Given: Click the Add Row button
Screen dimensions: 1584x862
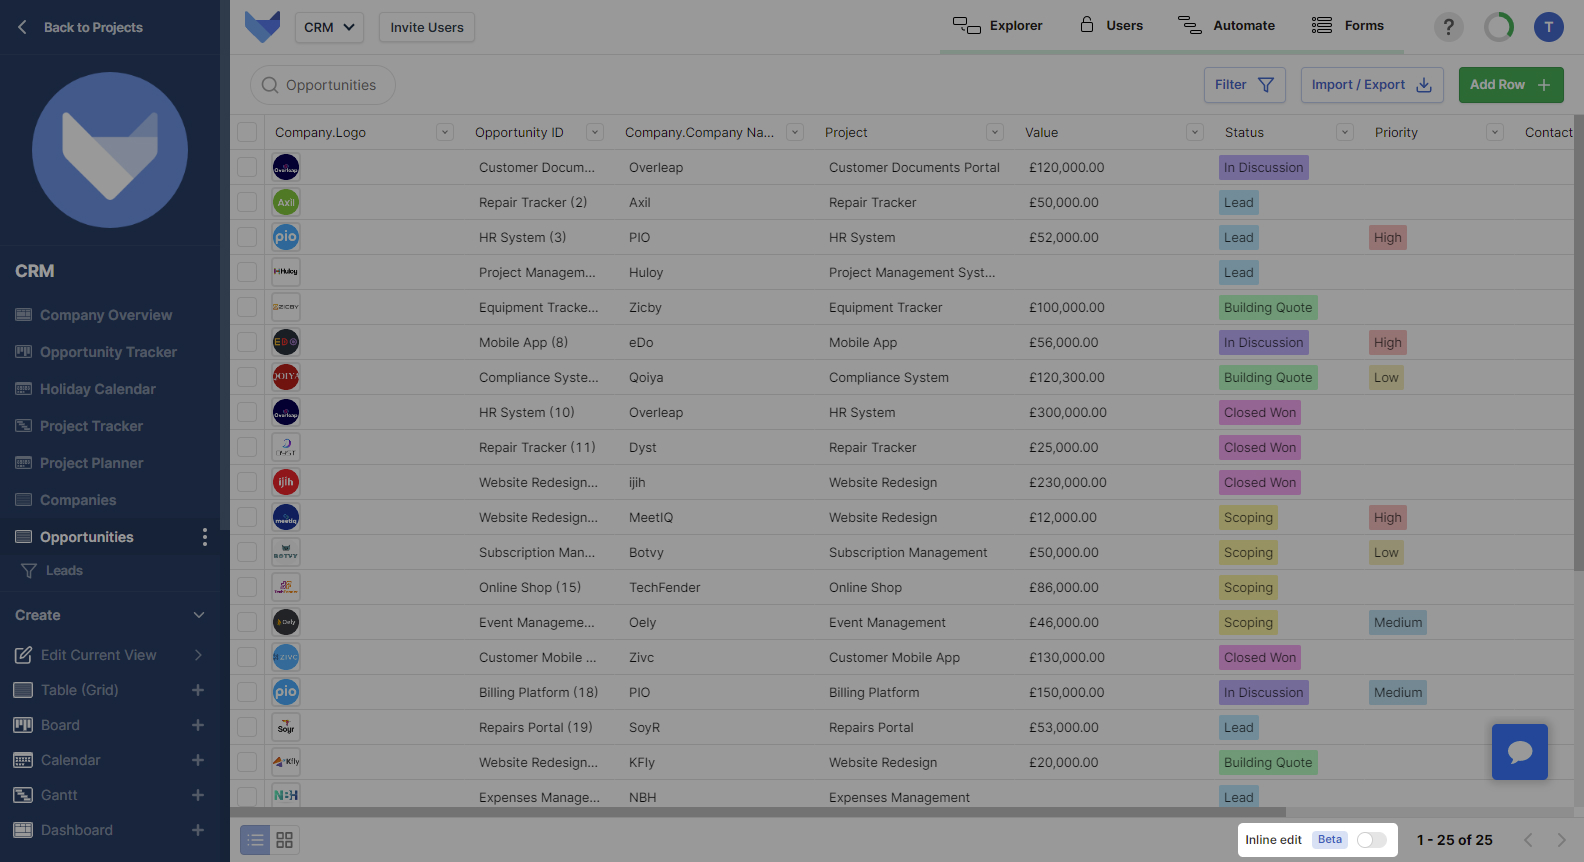Looking at the screenshot, I should pyautogui.click(x=1511, y=85).
